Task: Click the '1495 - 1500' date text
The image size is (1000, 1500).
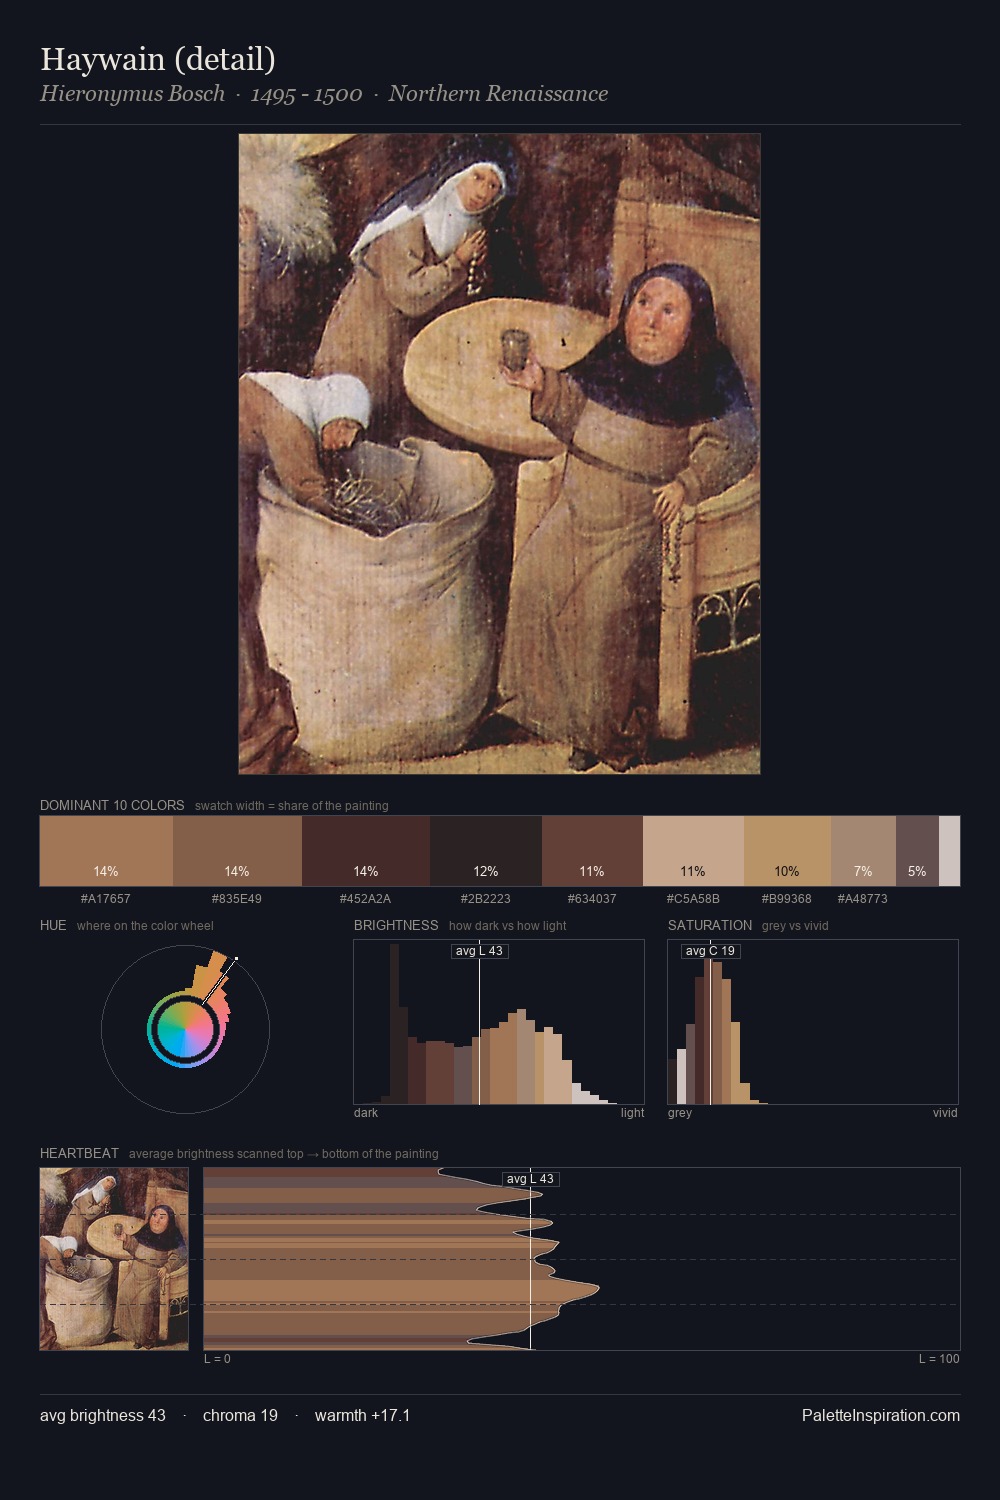Action: click(x=306, y=94)
